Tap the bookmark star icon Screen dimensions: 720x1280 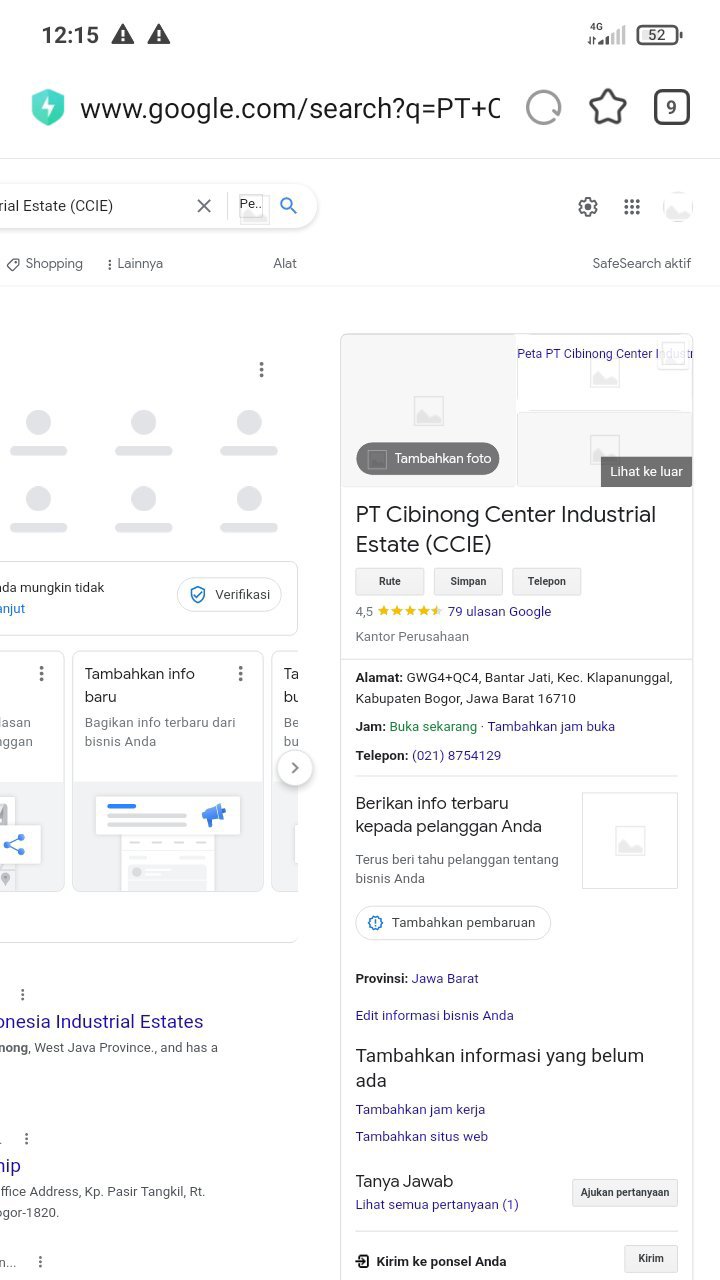[x=607, y=108]
